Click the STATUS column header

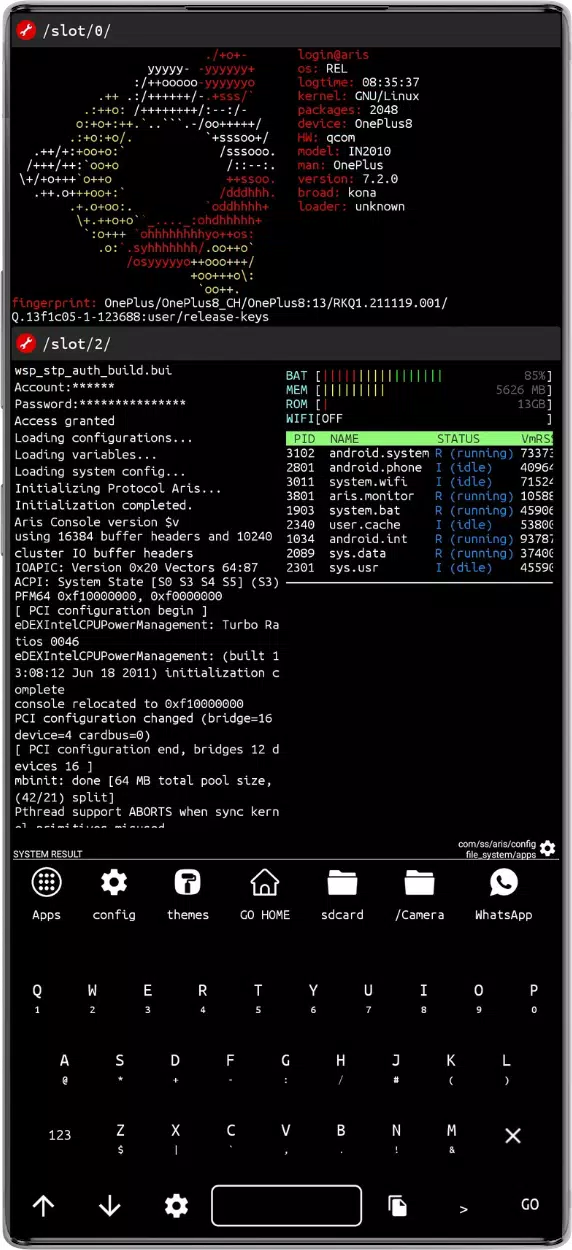click(x=458, y=438)
